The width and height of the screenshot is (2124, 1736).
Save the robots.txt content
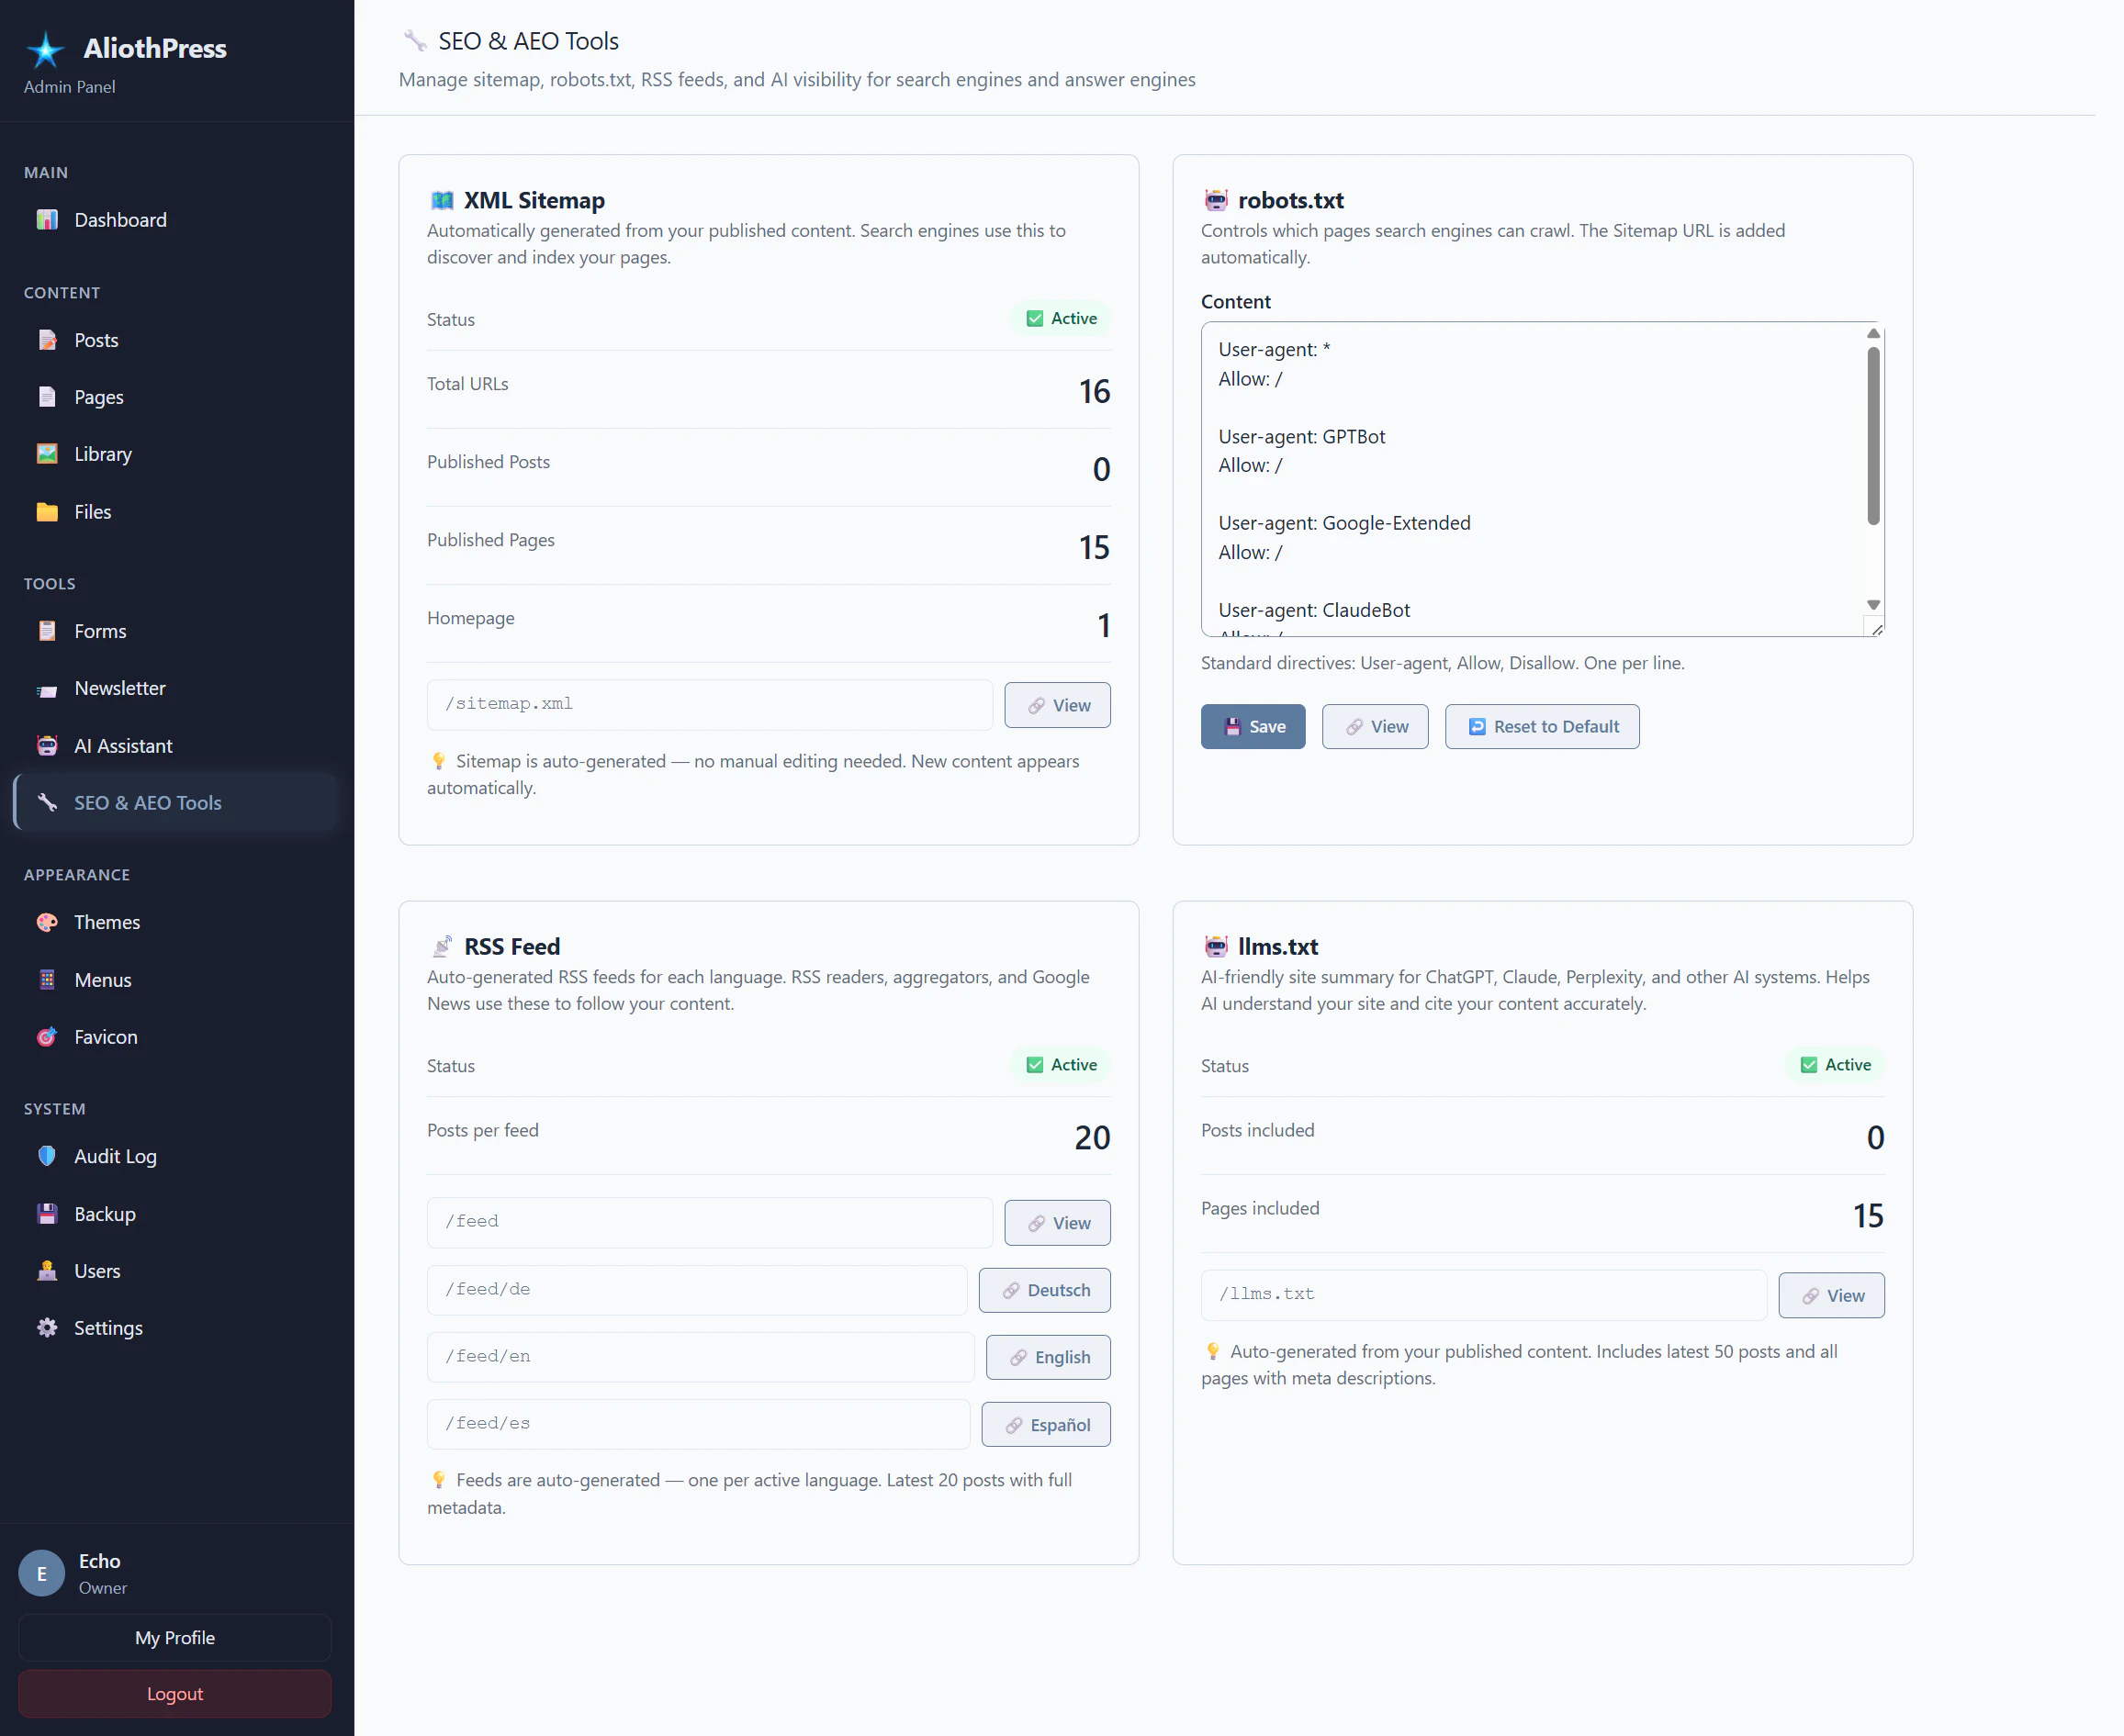[1252, 726]
